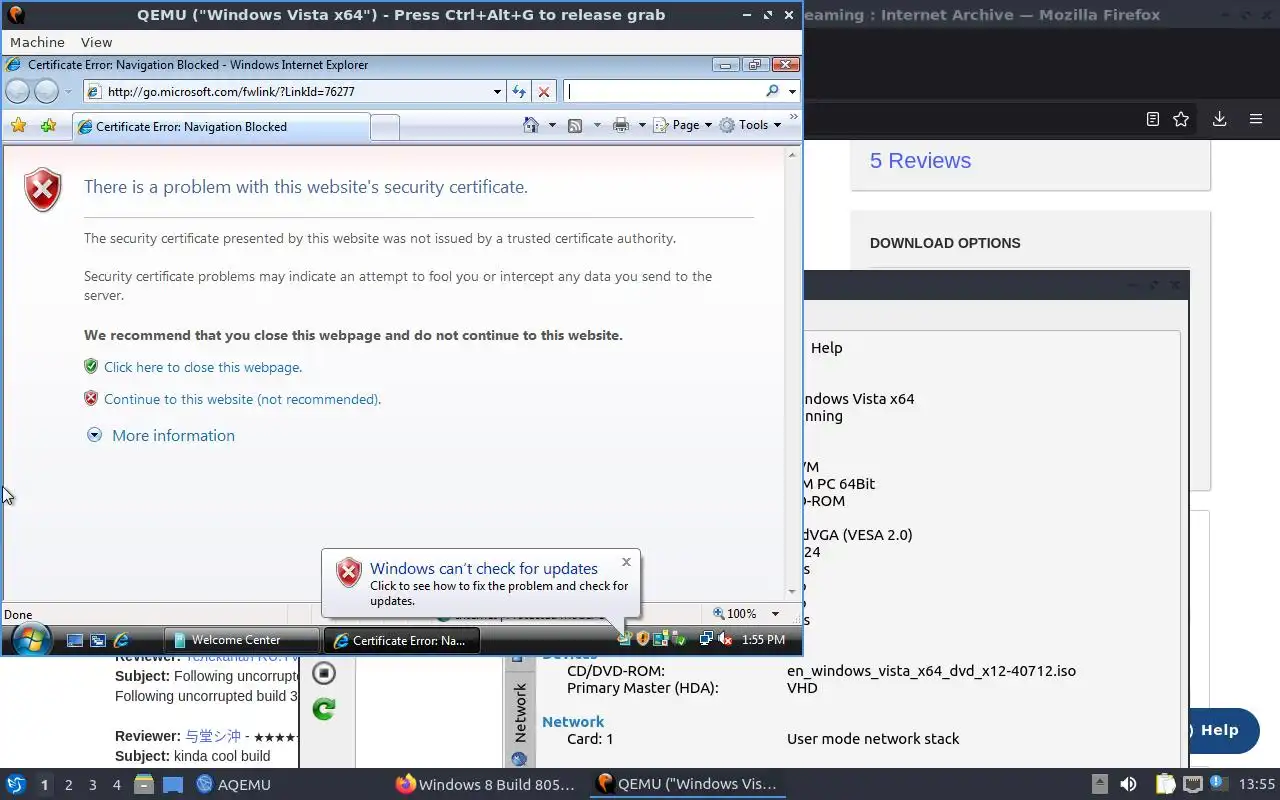The width and height of the screenshot is (1280, 800).
Task: Open Firefox hamburger menu
Action: 1256,119
